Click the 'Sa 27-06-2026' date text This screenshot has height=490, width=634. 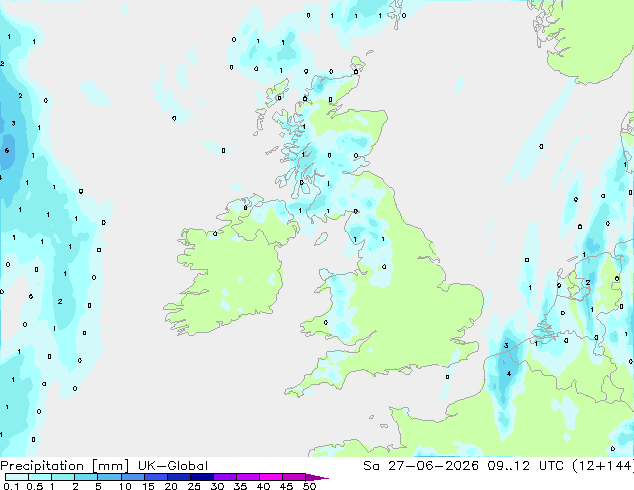point(421,466)
